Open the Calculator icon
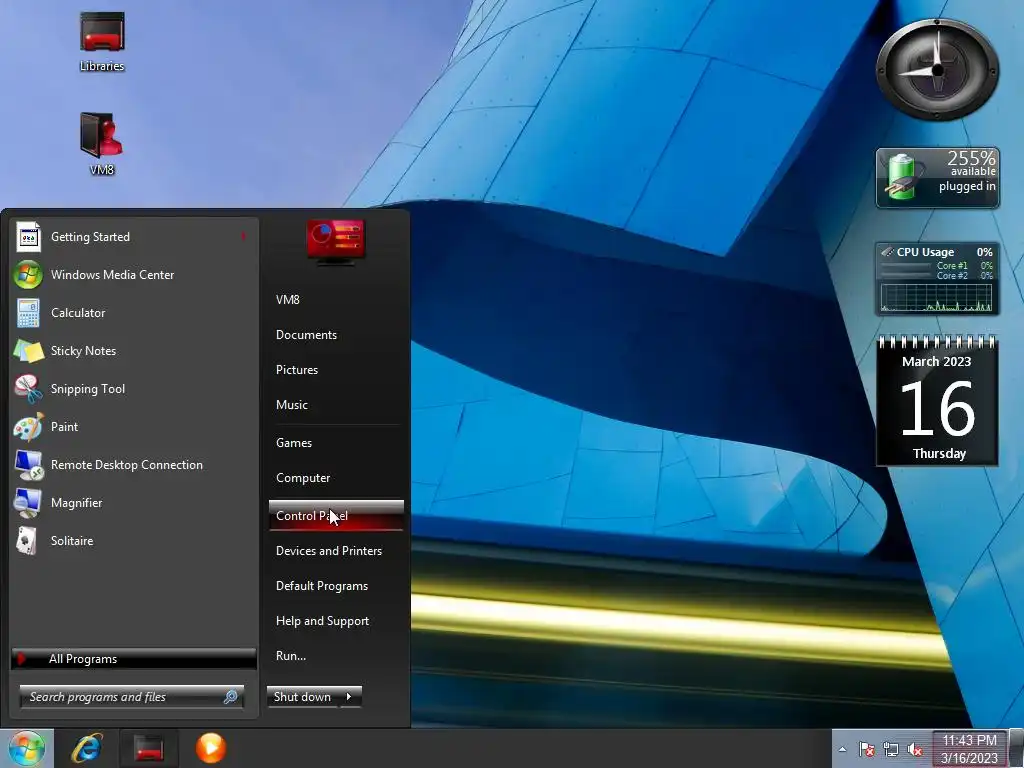Viewport: 1024px width, 768px height. pos(28,313)
